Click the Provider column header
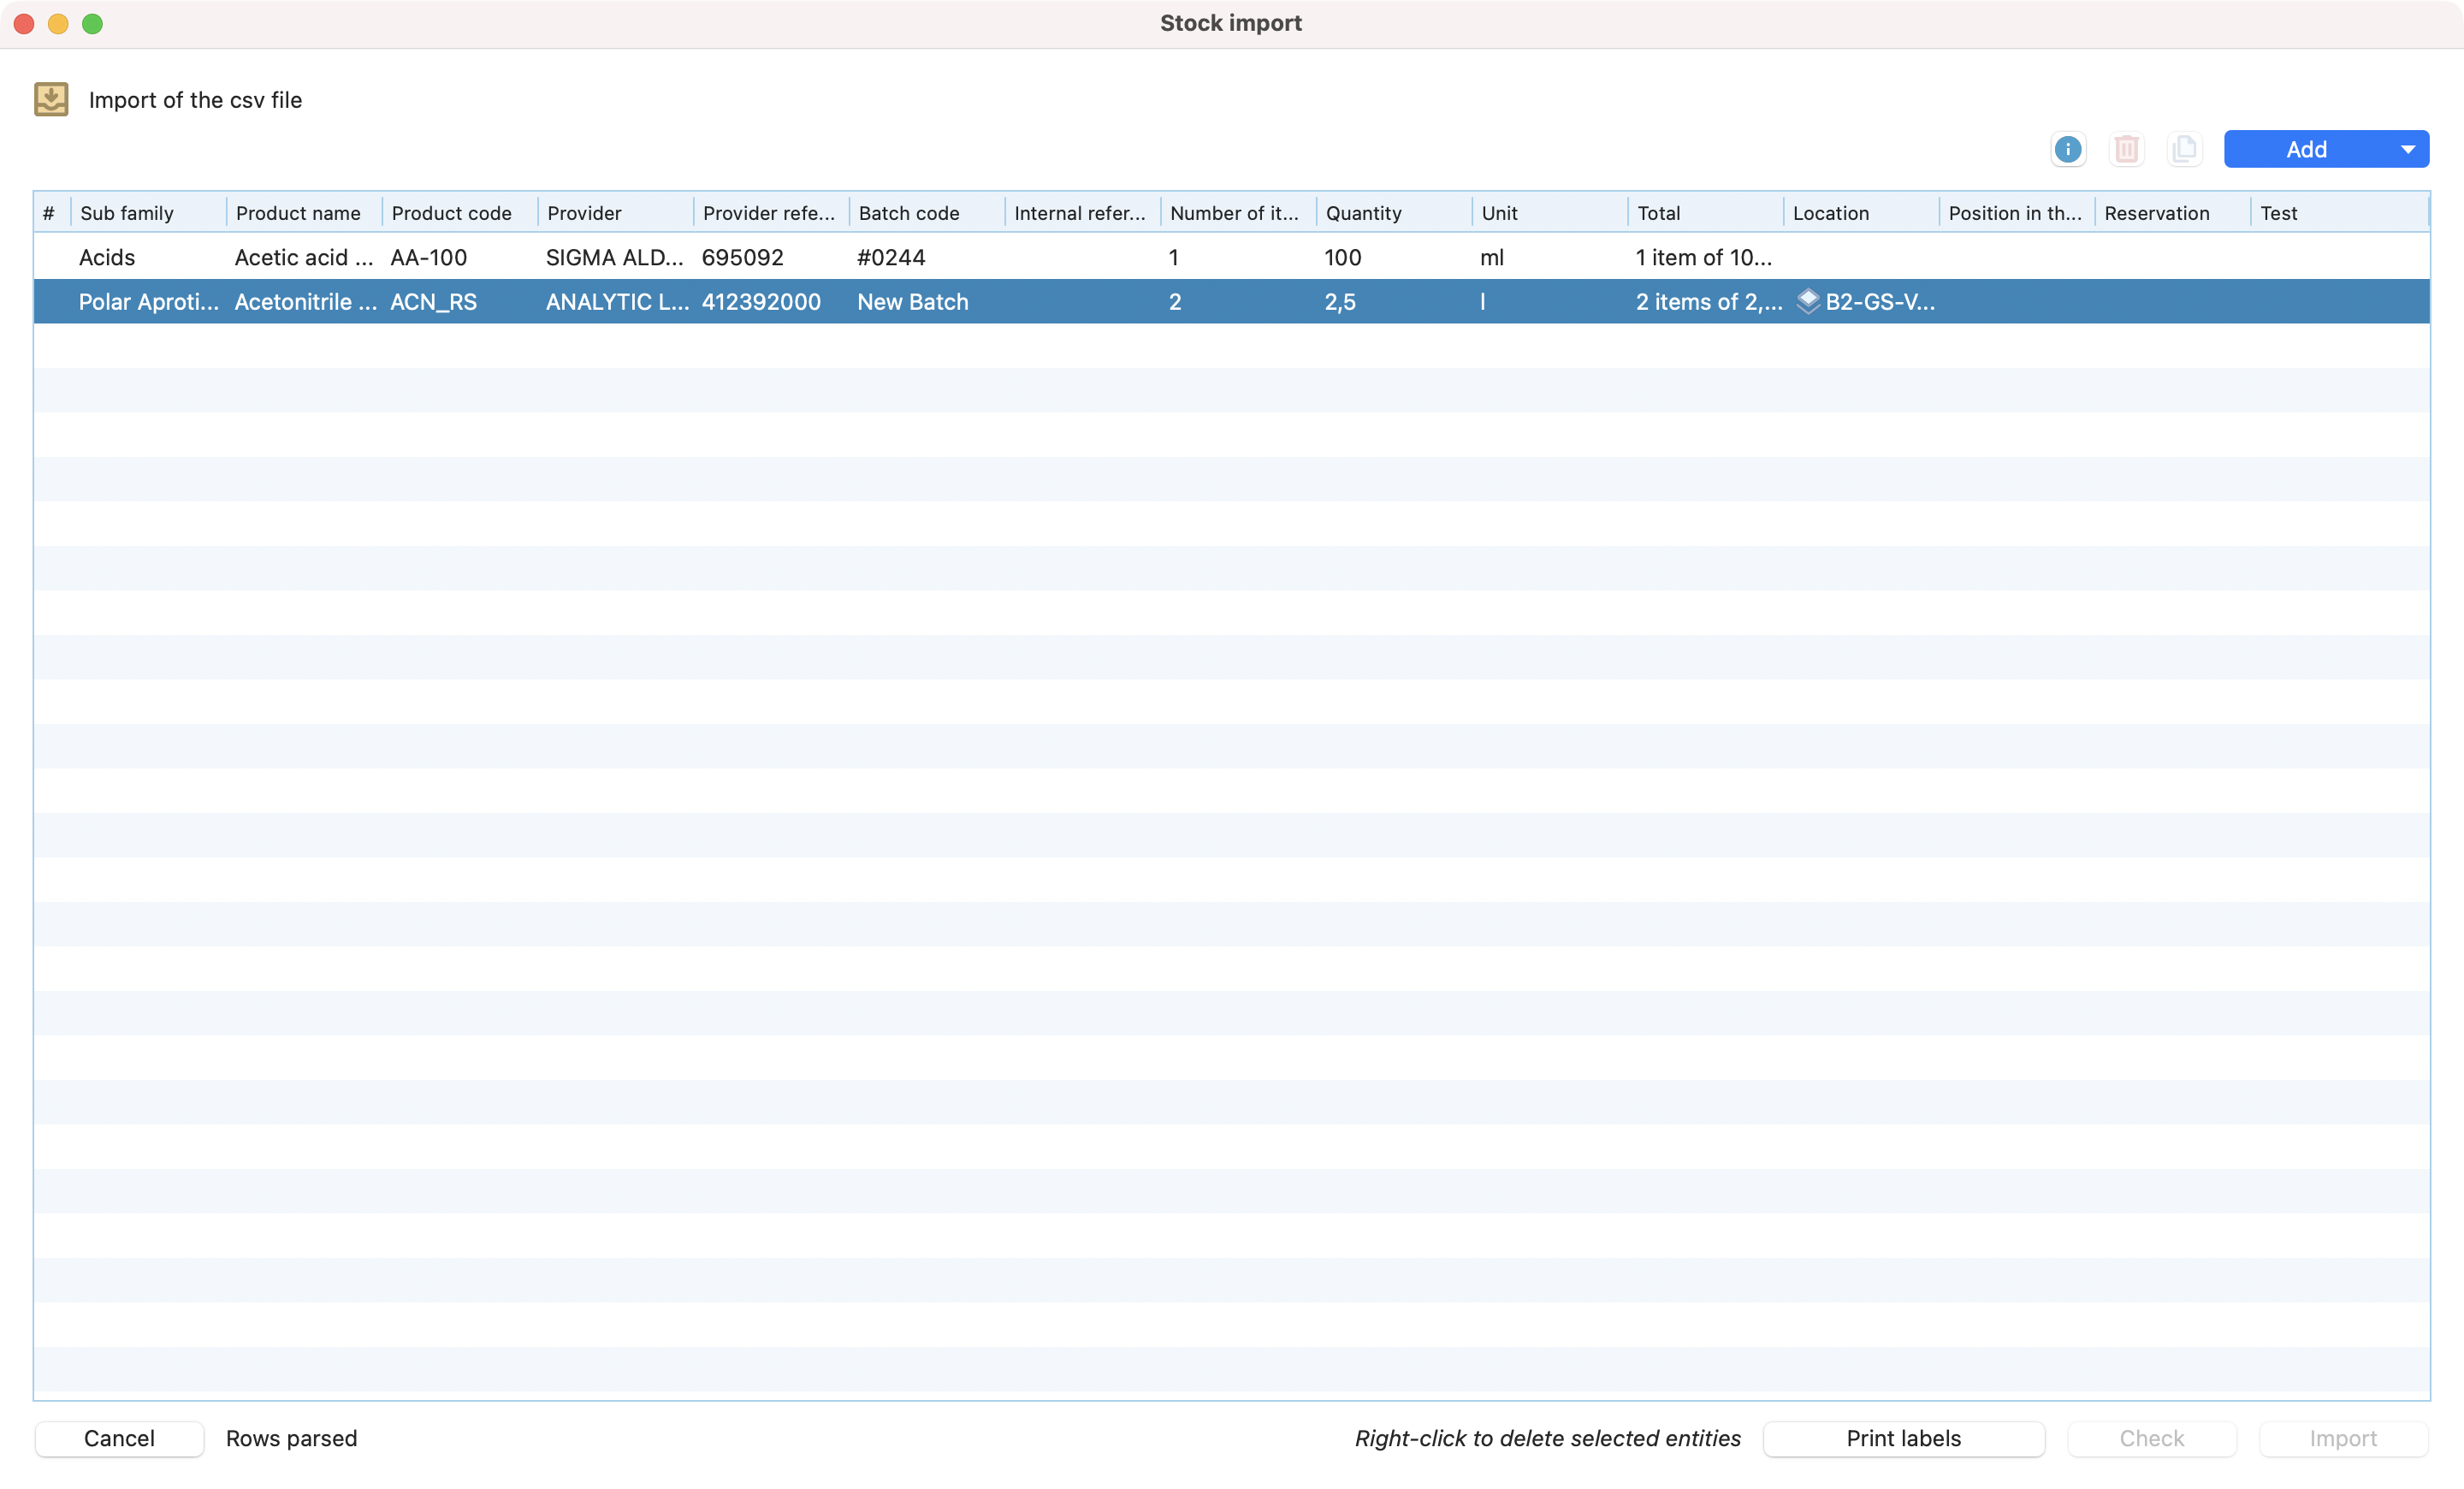Screen dimensions: 2464x1489 [x=584, y=213]
